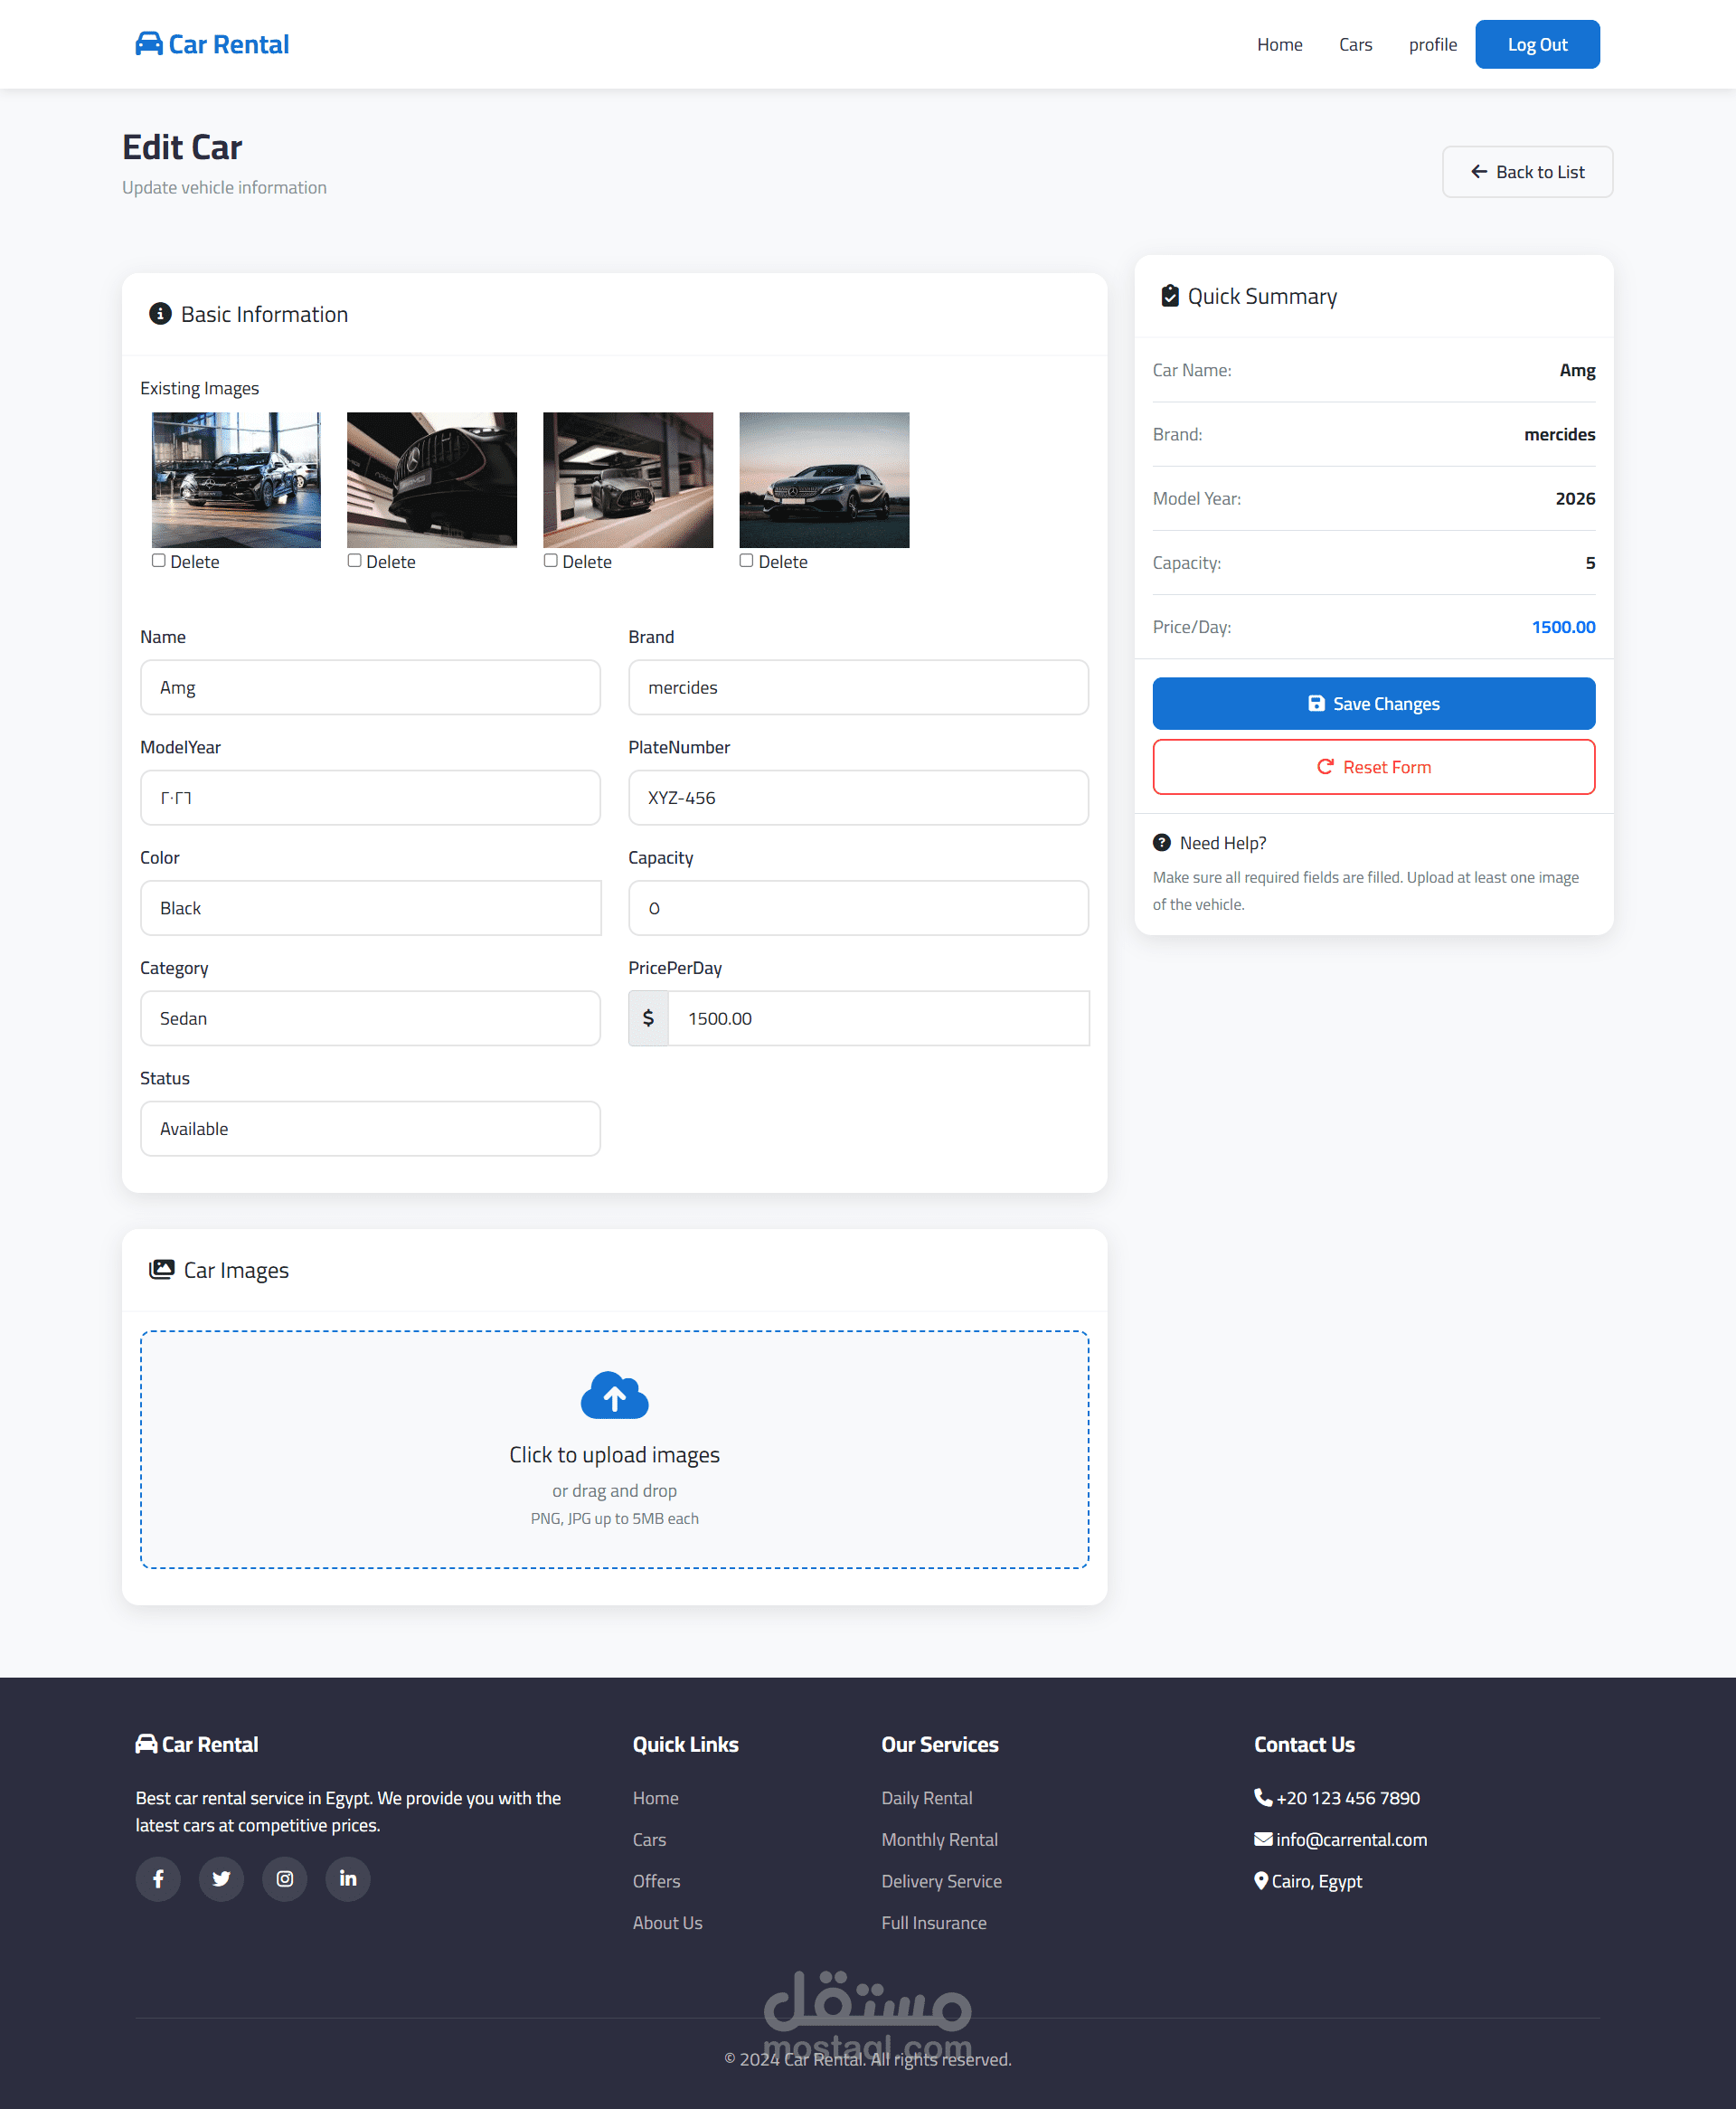Image resolution: width=1736 pixels, height=2109 pixels.
Task: Click the Facebook icon in footer
Action: [158, 1879]
